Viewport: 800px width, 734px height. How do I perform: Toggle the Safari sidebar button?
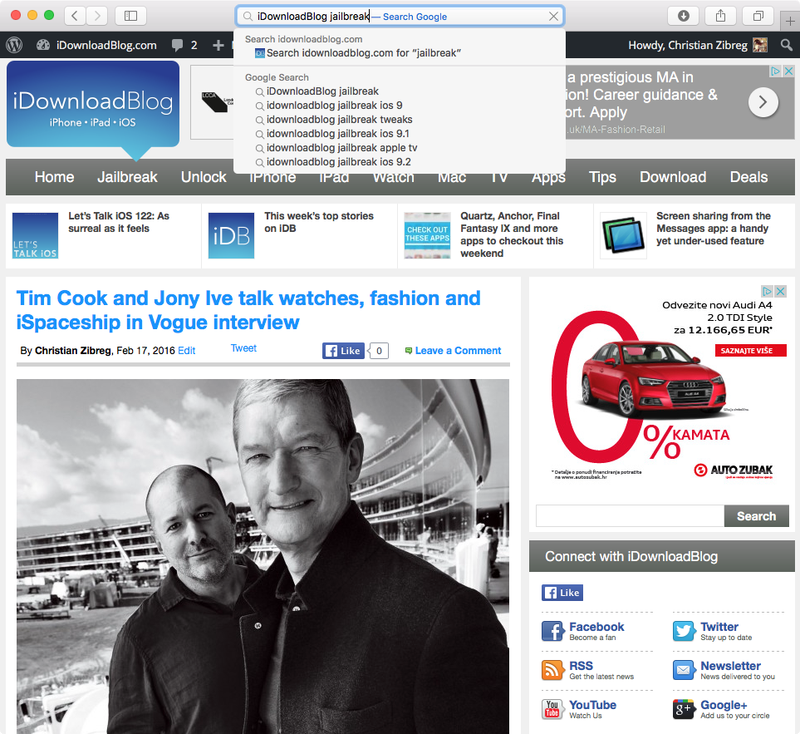coord(131,16)
